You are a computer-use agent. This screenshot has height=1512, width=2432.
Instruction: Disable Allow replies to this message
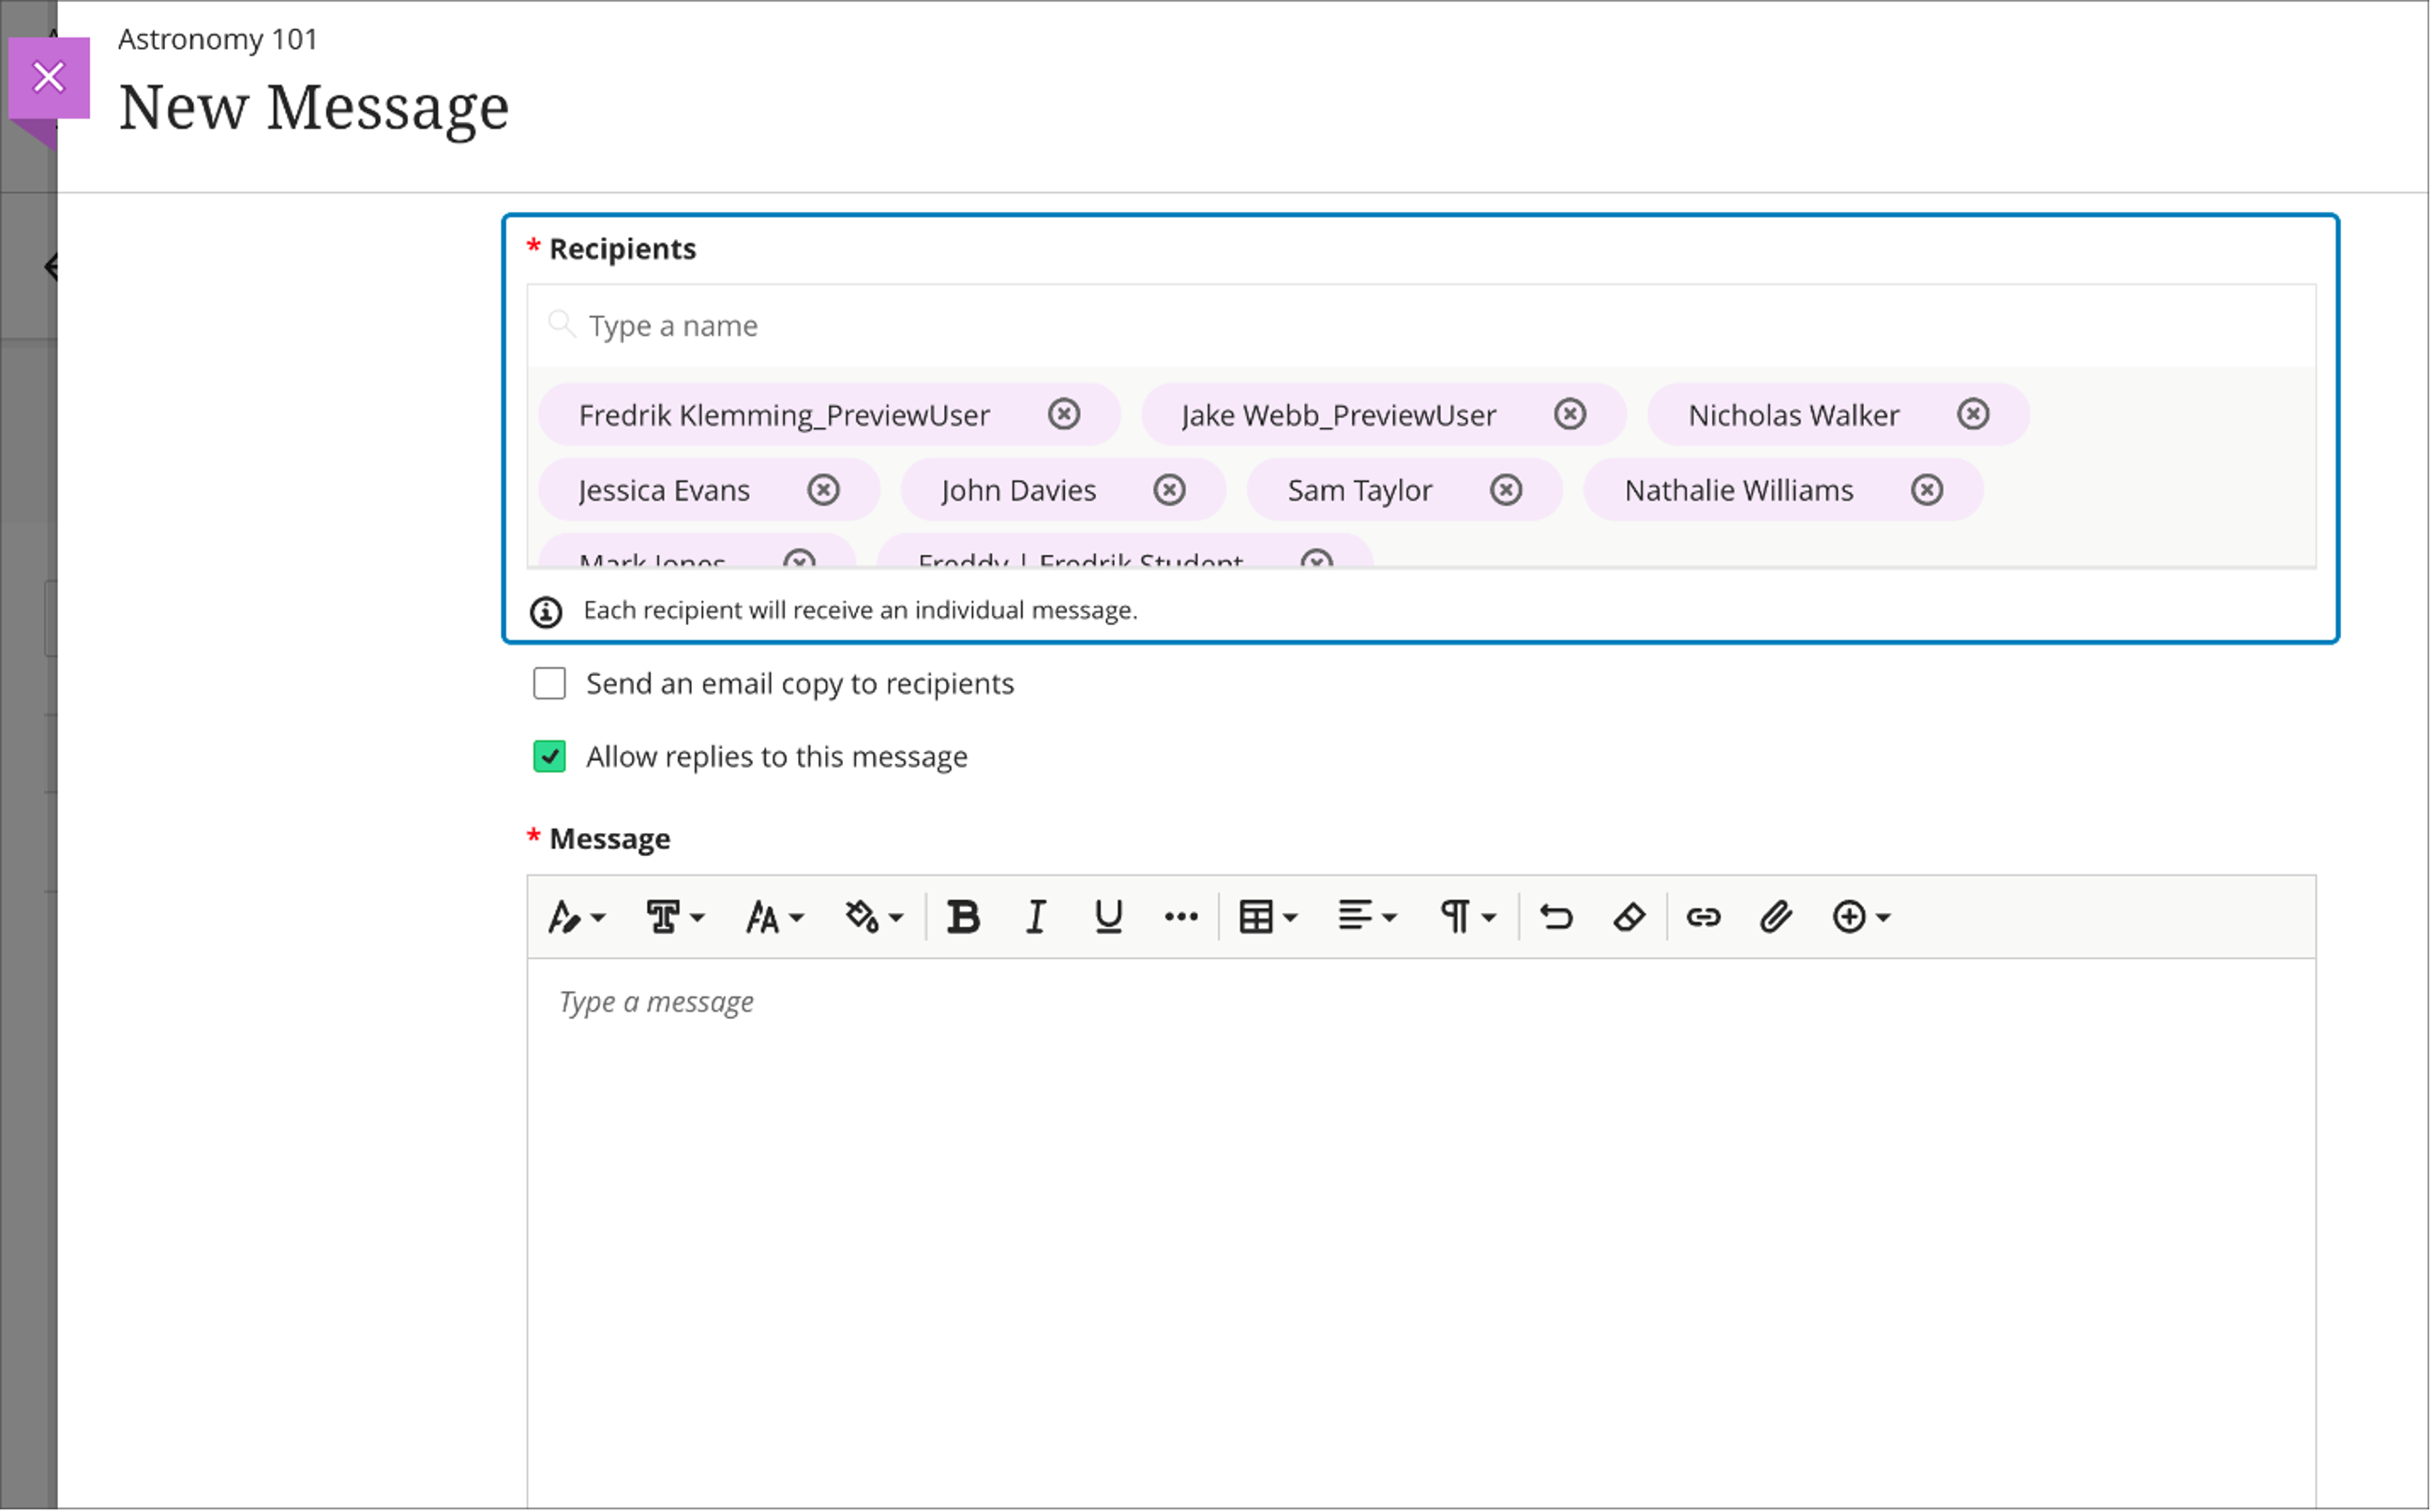[x=550, y=756]
